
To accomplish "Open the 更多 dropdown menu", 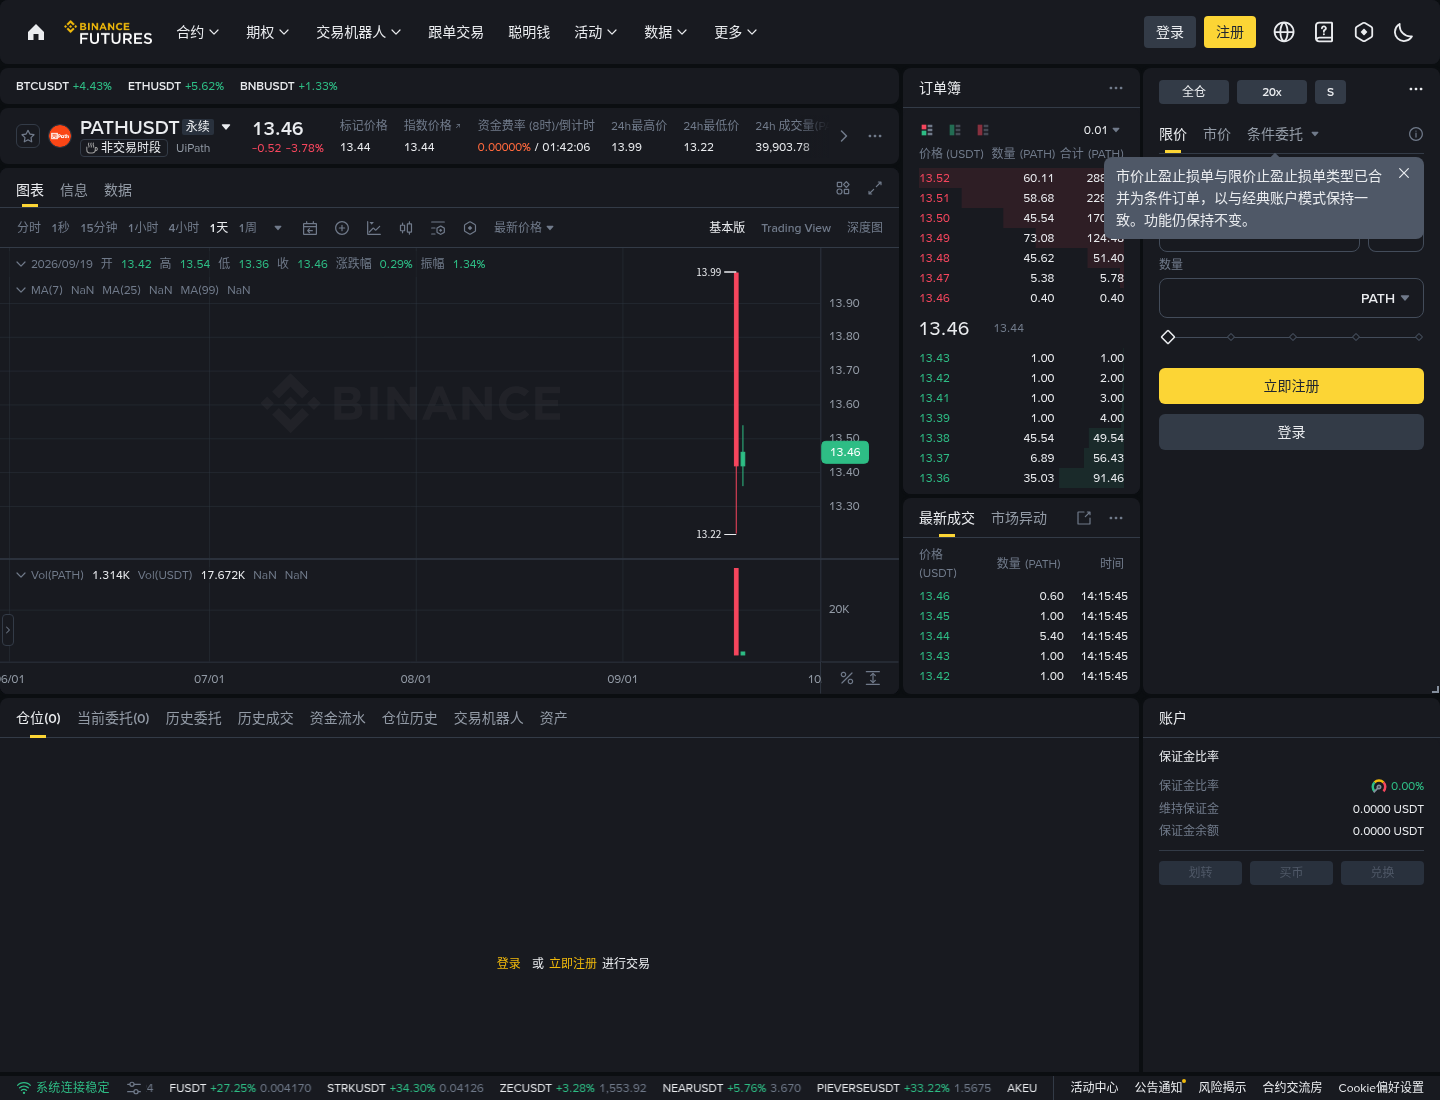I will point(736,32).
